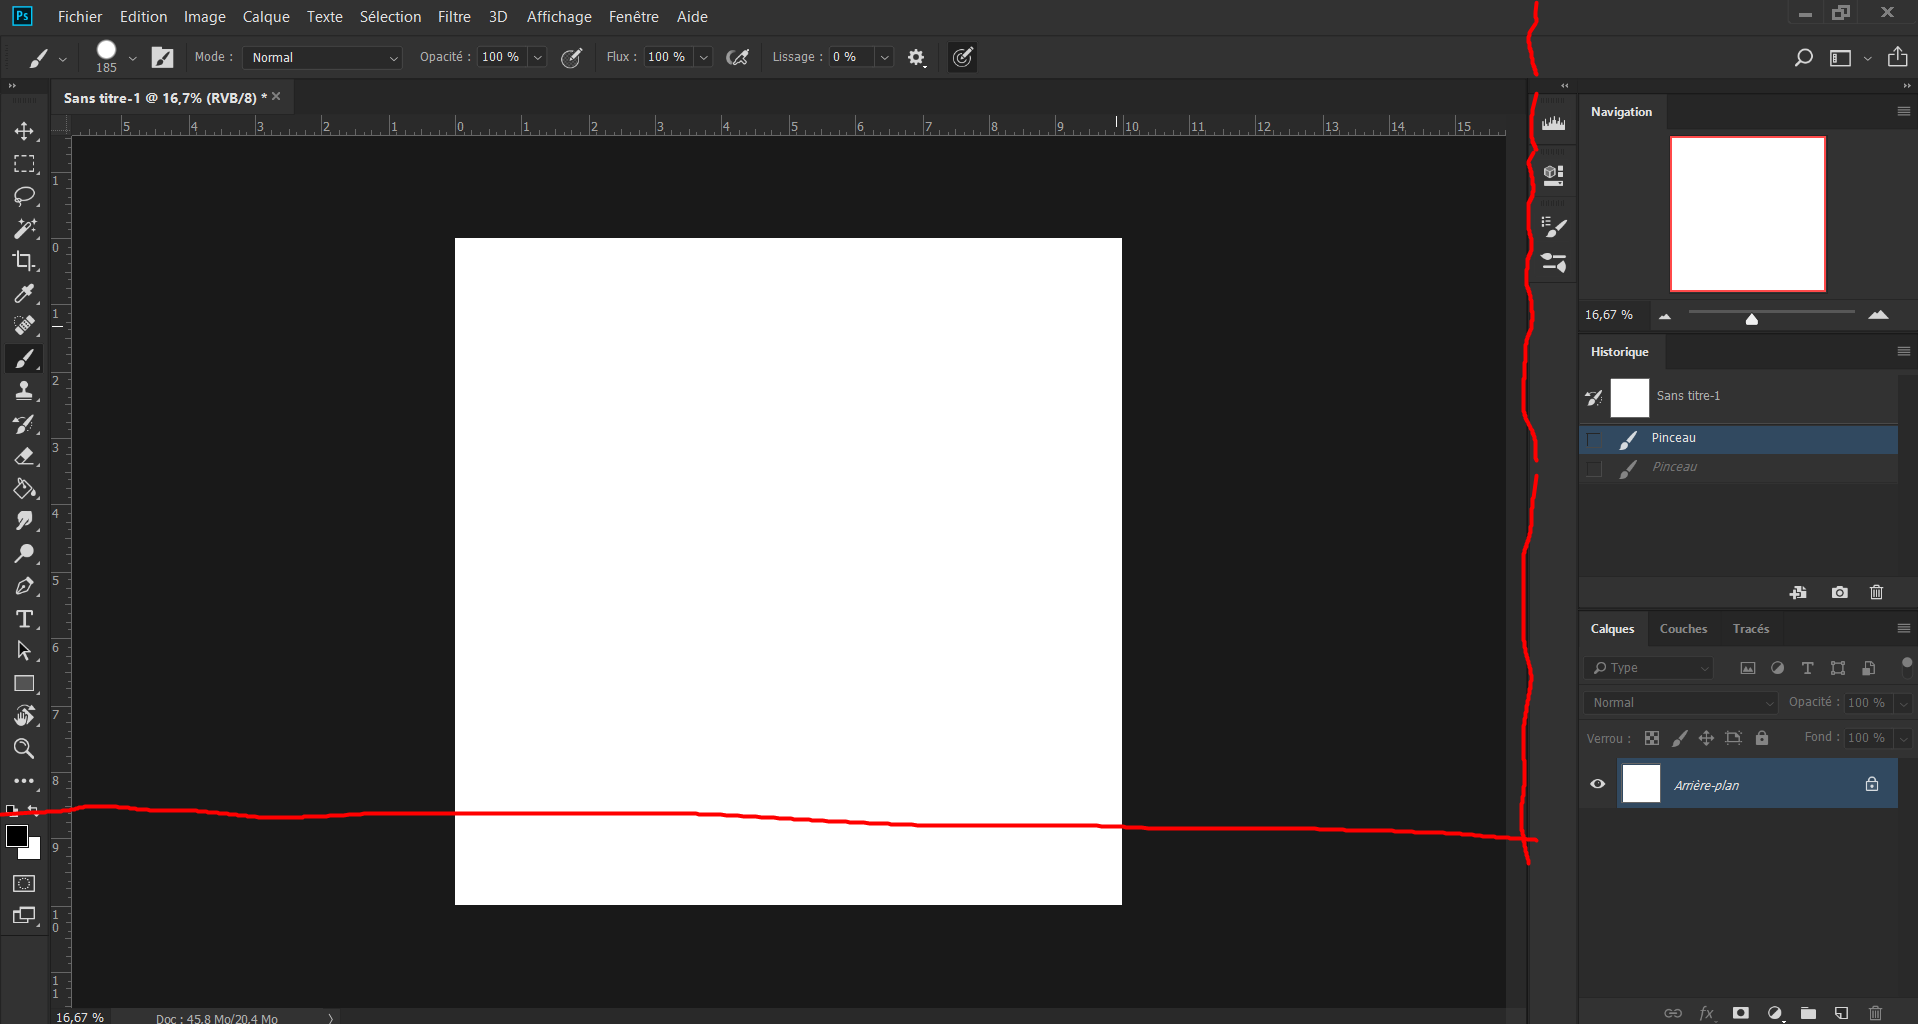
Task: Open the layer filter Type dropdown
Action: (1647, 667)
